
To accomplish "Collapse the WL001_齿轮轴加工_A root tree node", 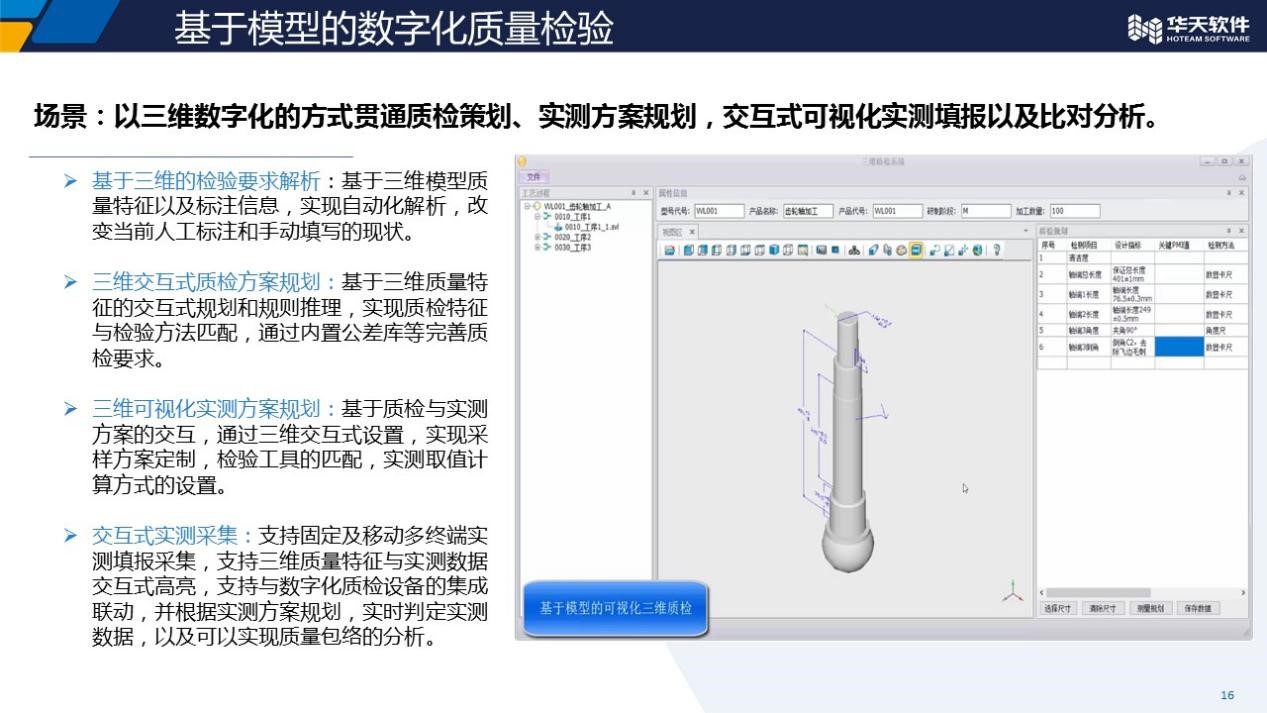I will [527, 207].
